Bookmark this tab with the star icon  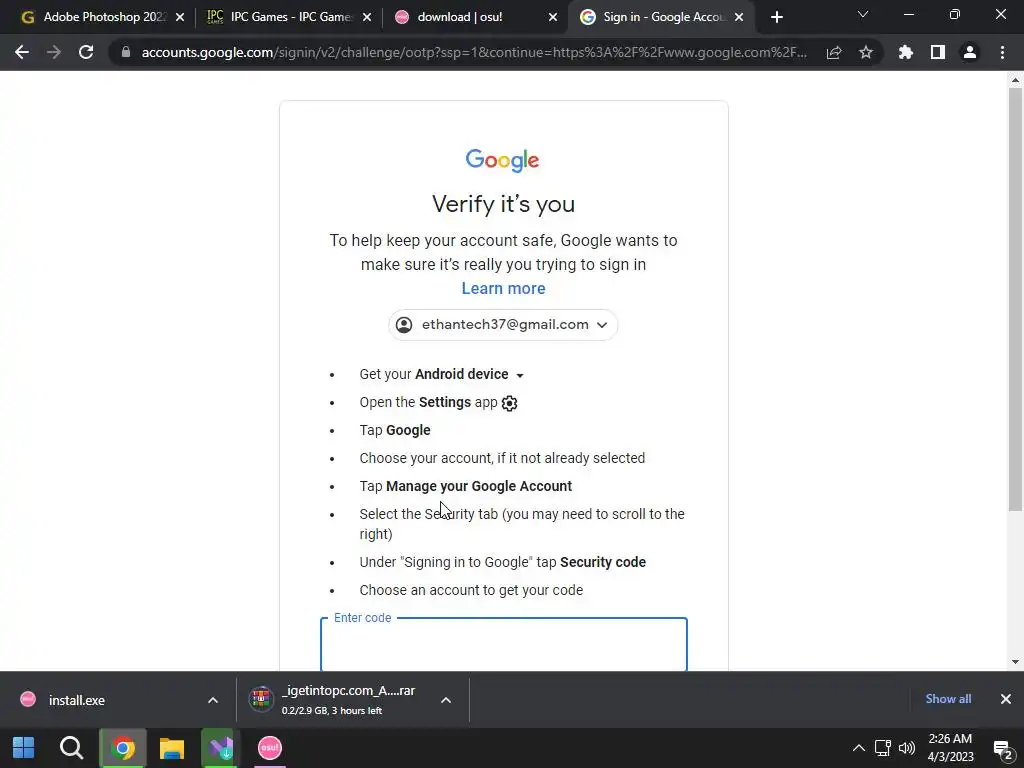pos(866,52)
